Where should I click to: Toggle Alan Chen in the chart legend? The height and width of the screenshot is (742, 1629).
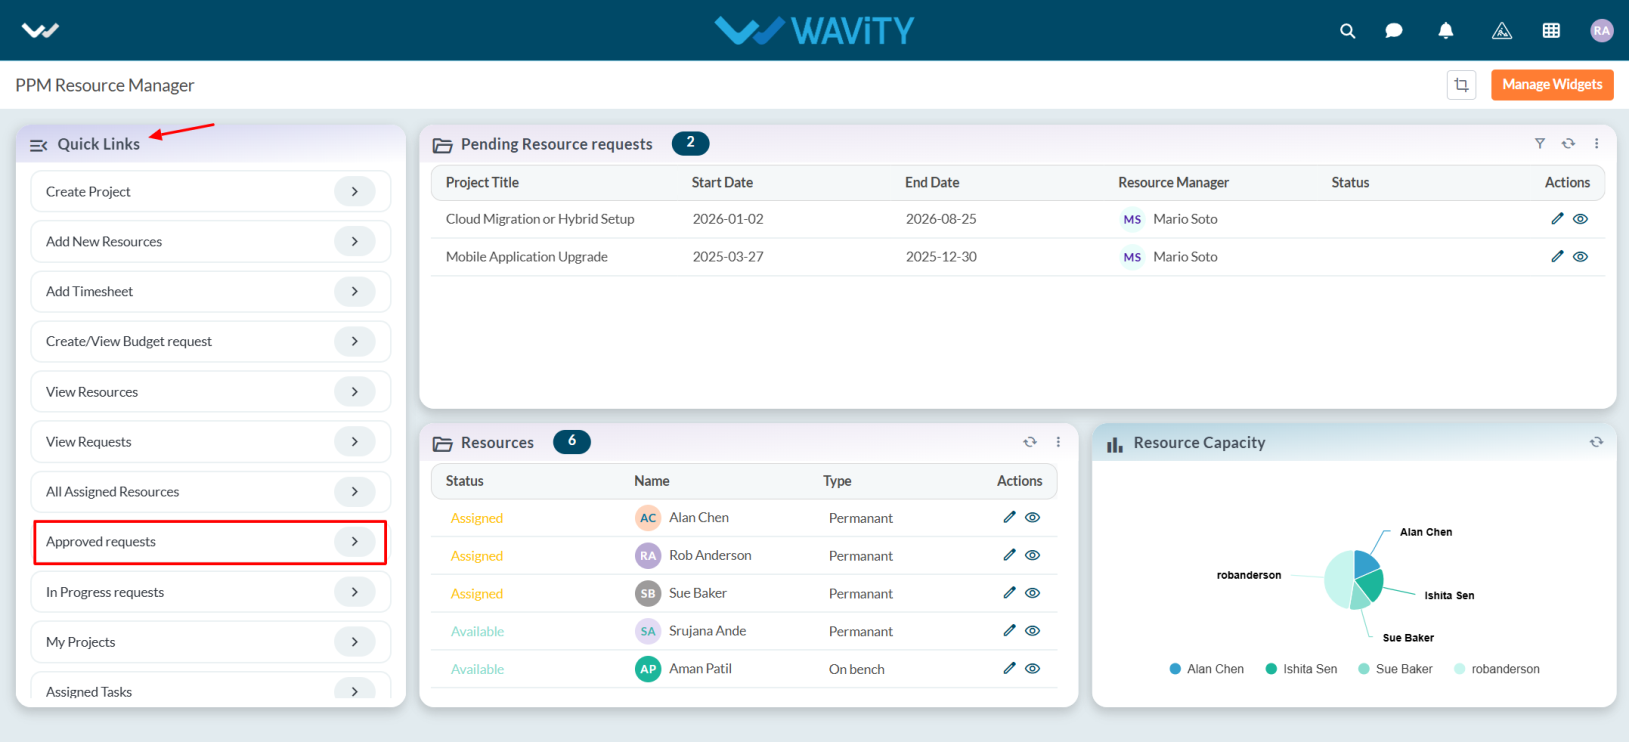click(1207, 669)
